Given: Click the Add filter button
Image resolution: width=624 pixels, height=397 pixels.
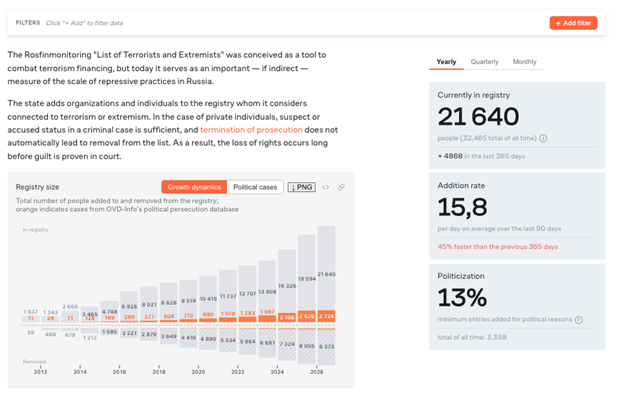Looking at the screenshot, I should (x=573, y=23).
